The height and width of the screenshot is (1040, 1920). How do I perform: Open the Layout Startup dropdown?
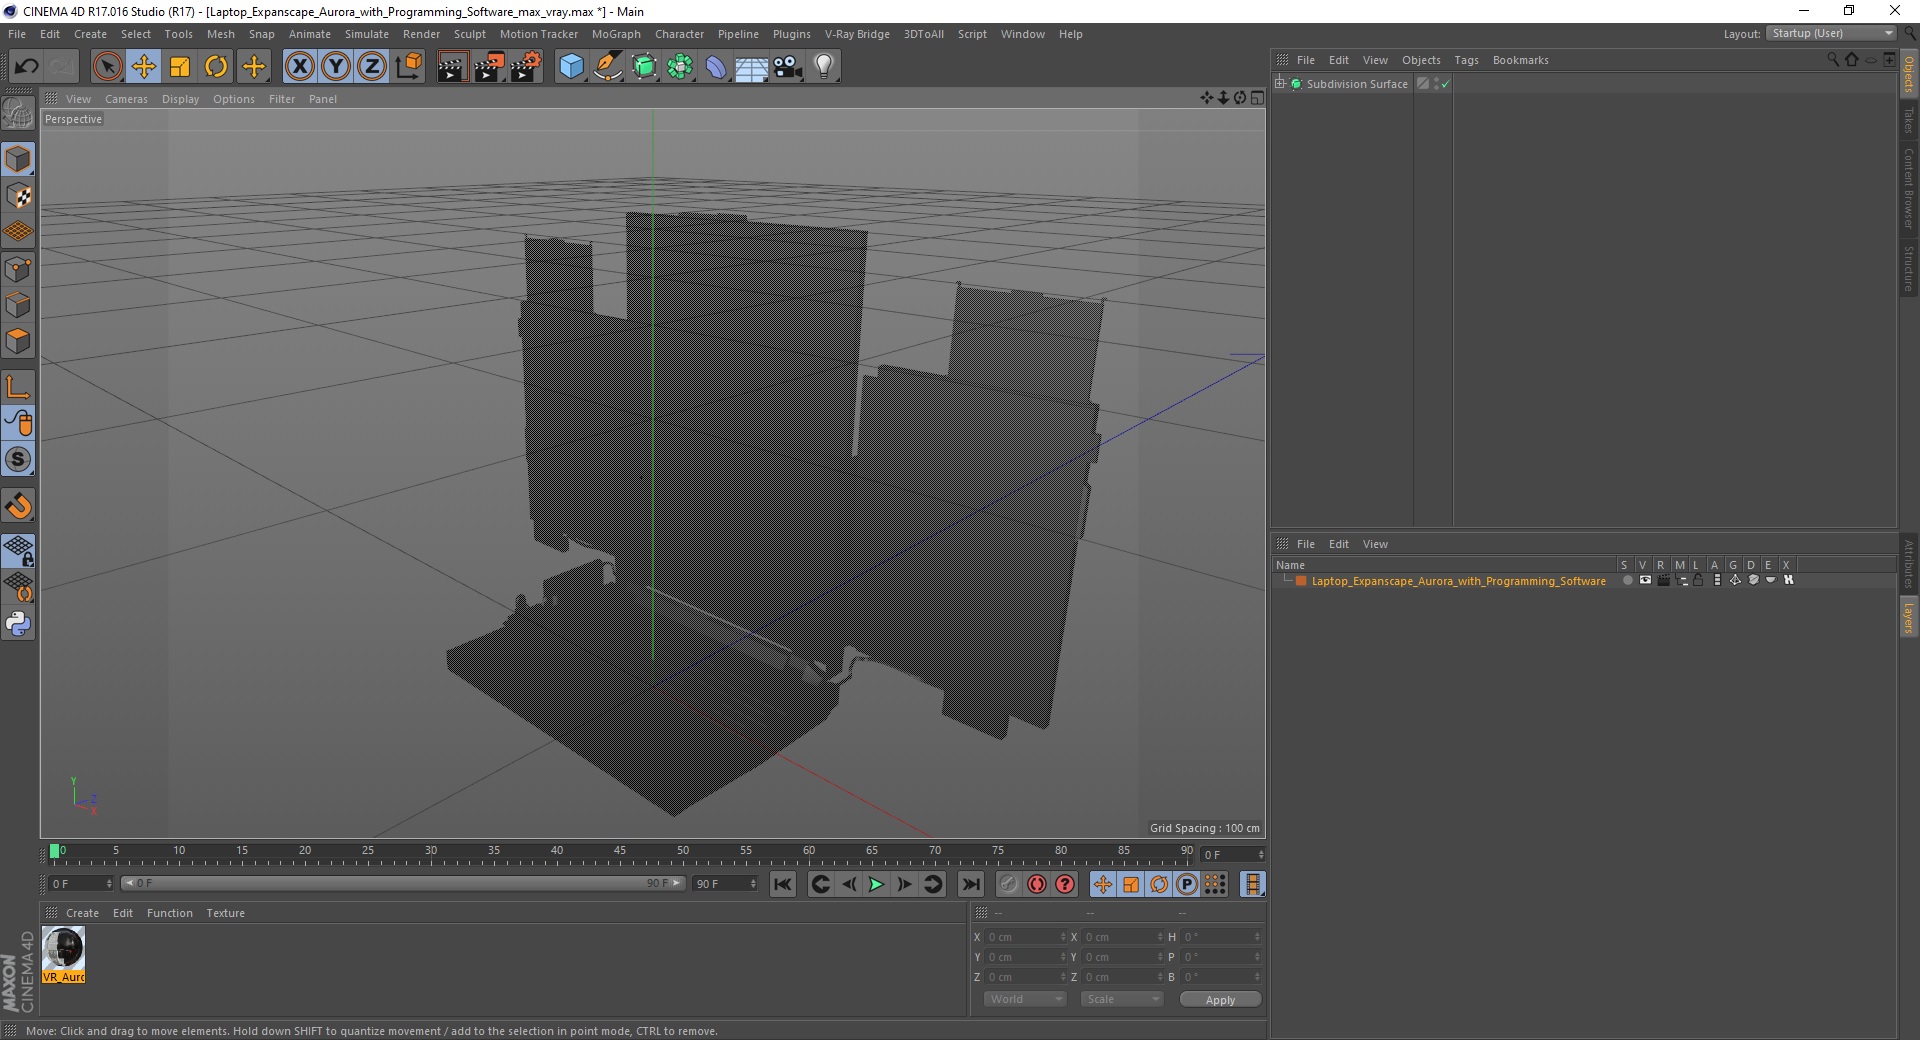coord(1831,33)
